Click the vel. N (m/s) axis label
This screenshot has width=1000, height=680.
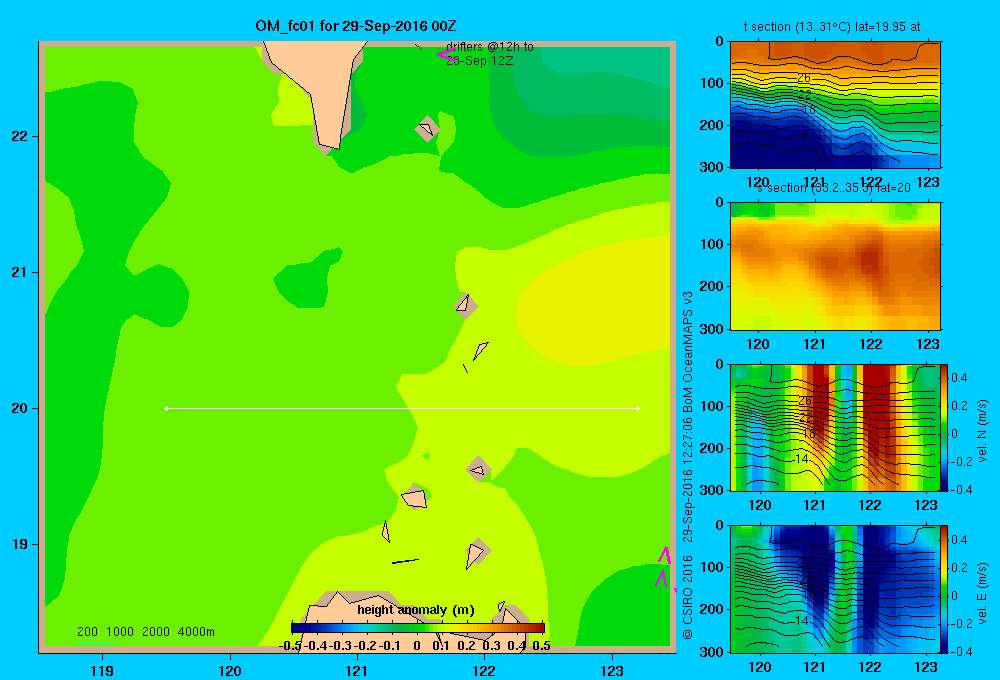click(983, 431)
